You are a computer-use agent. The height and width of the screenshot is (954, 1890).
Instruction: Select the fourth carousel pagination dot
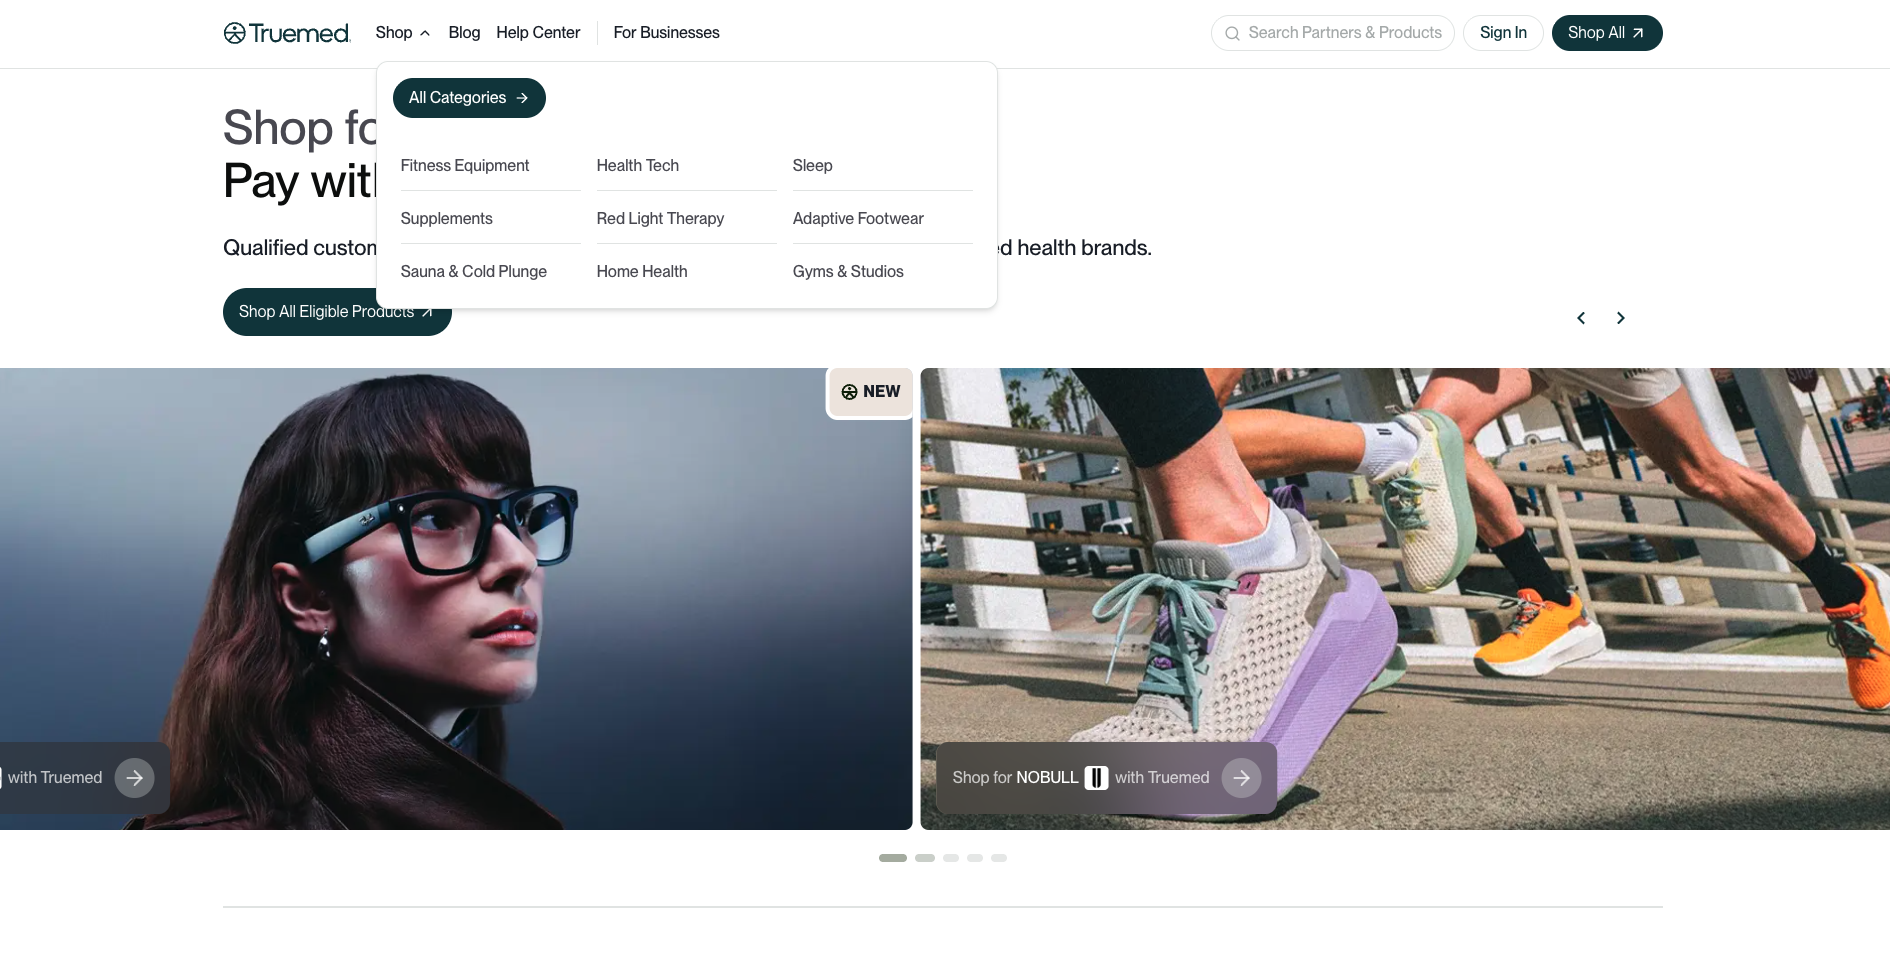click(x=975, y=858)
